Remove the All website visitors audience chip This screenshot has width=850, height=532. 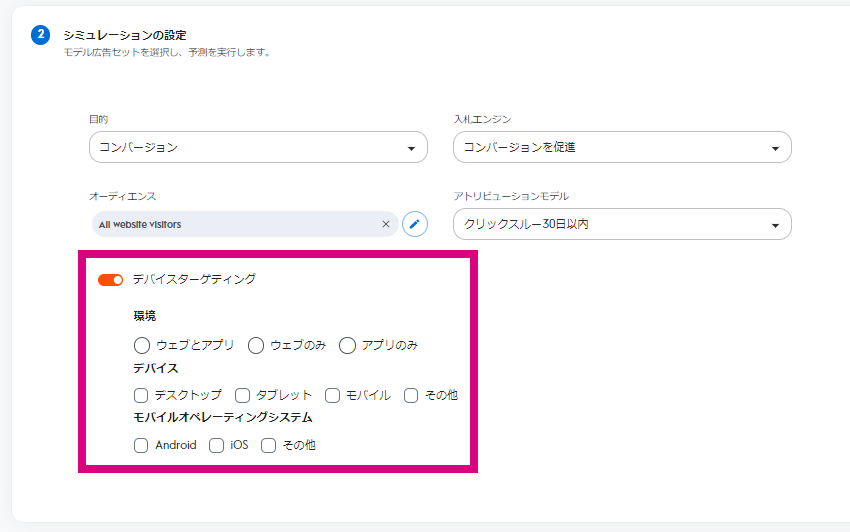click(386, 224)
